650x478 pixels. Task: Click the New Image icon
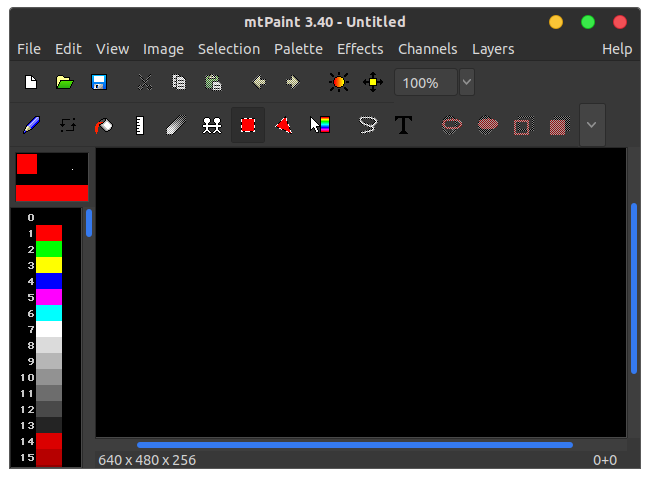(x=31, y=82)
